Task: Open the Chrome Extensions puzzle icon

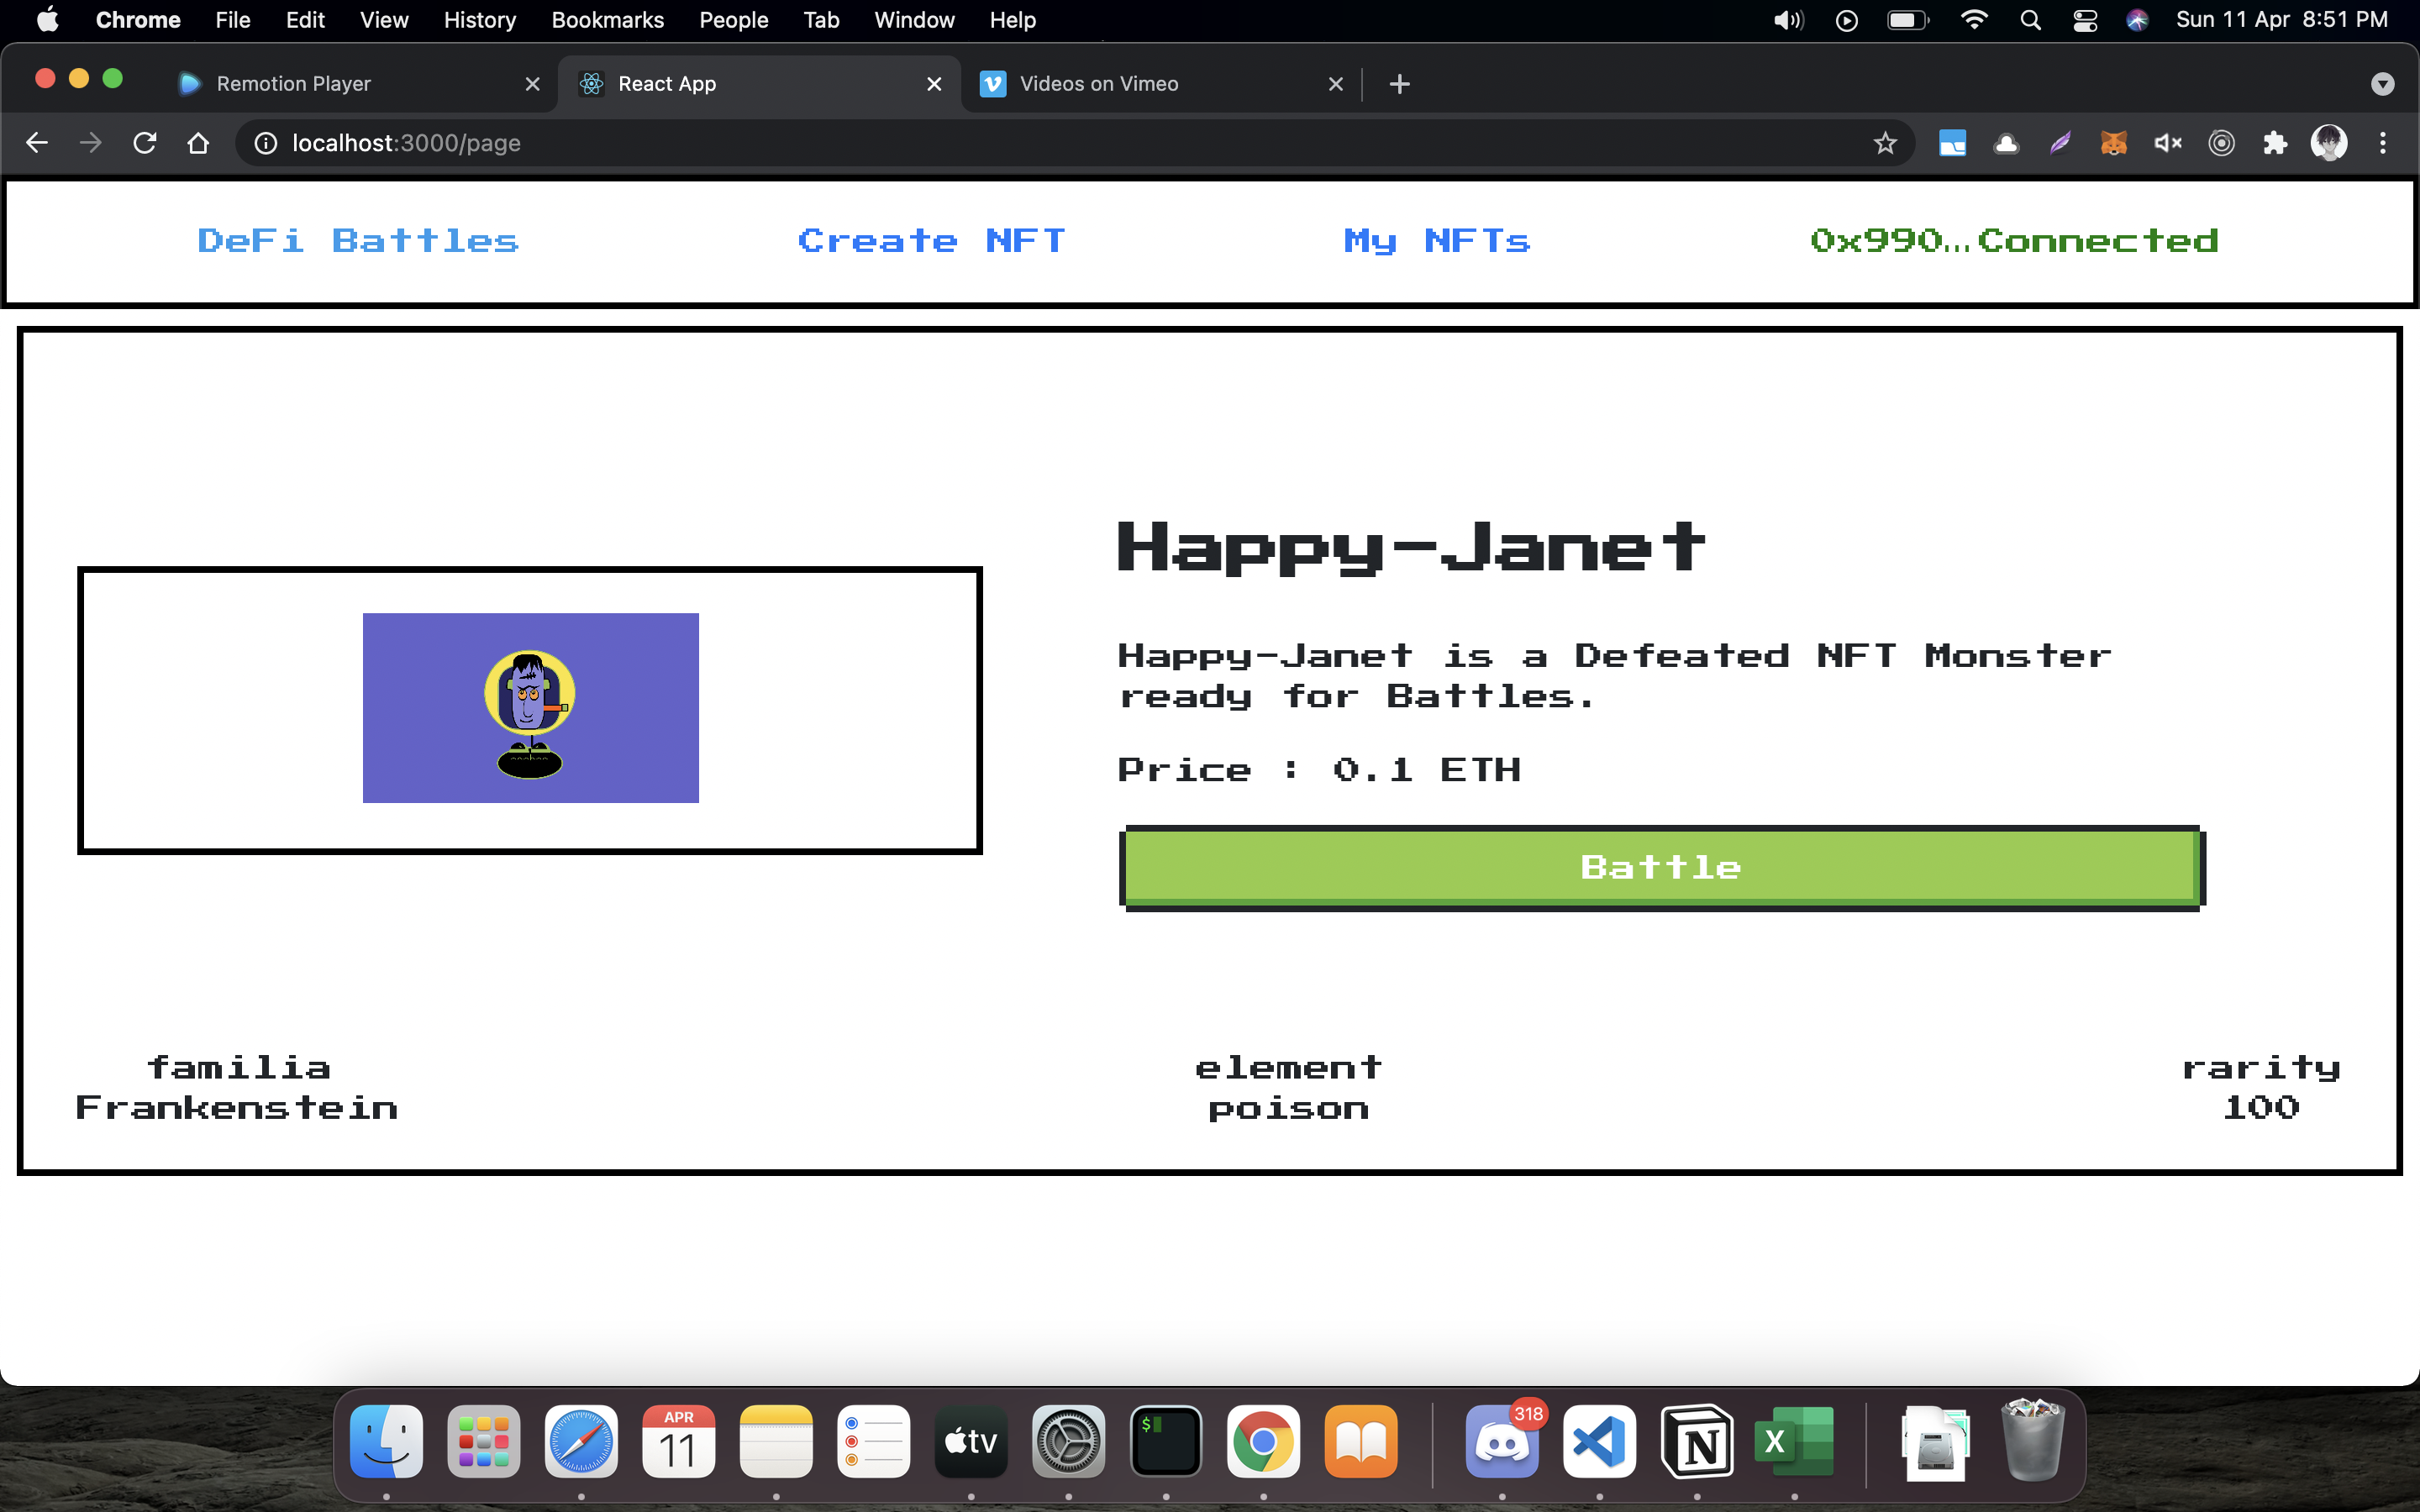Action: coord(2275,143)
